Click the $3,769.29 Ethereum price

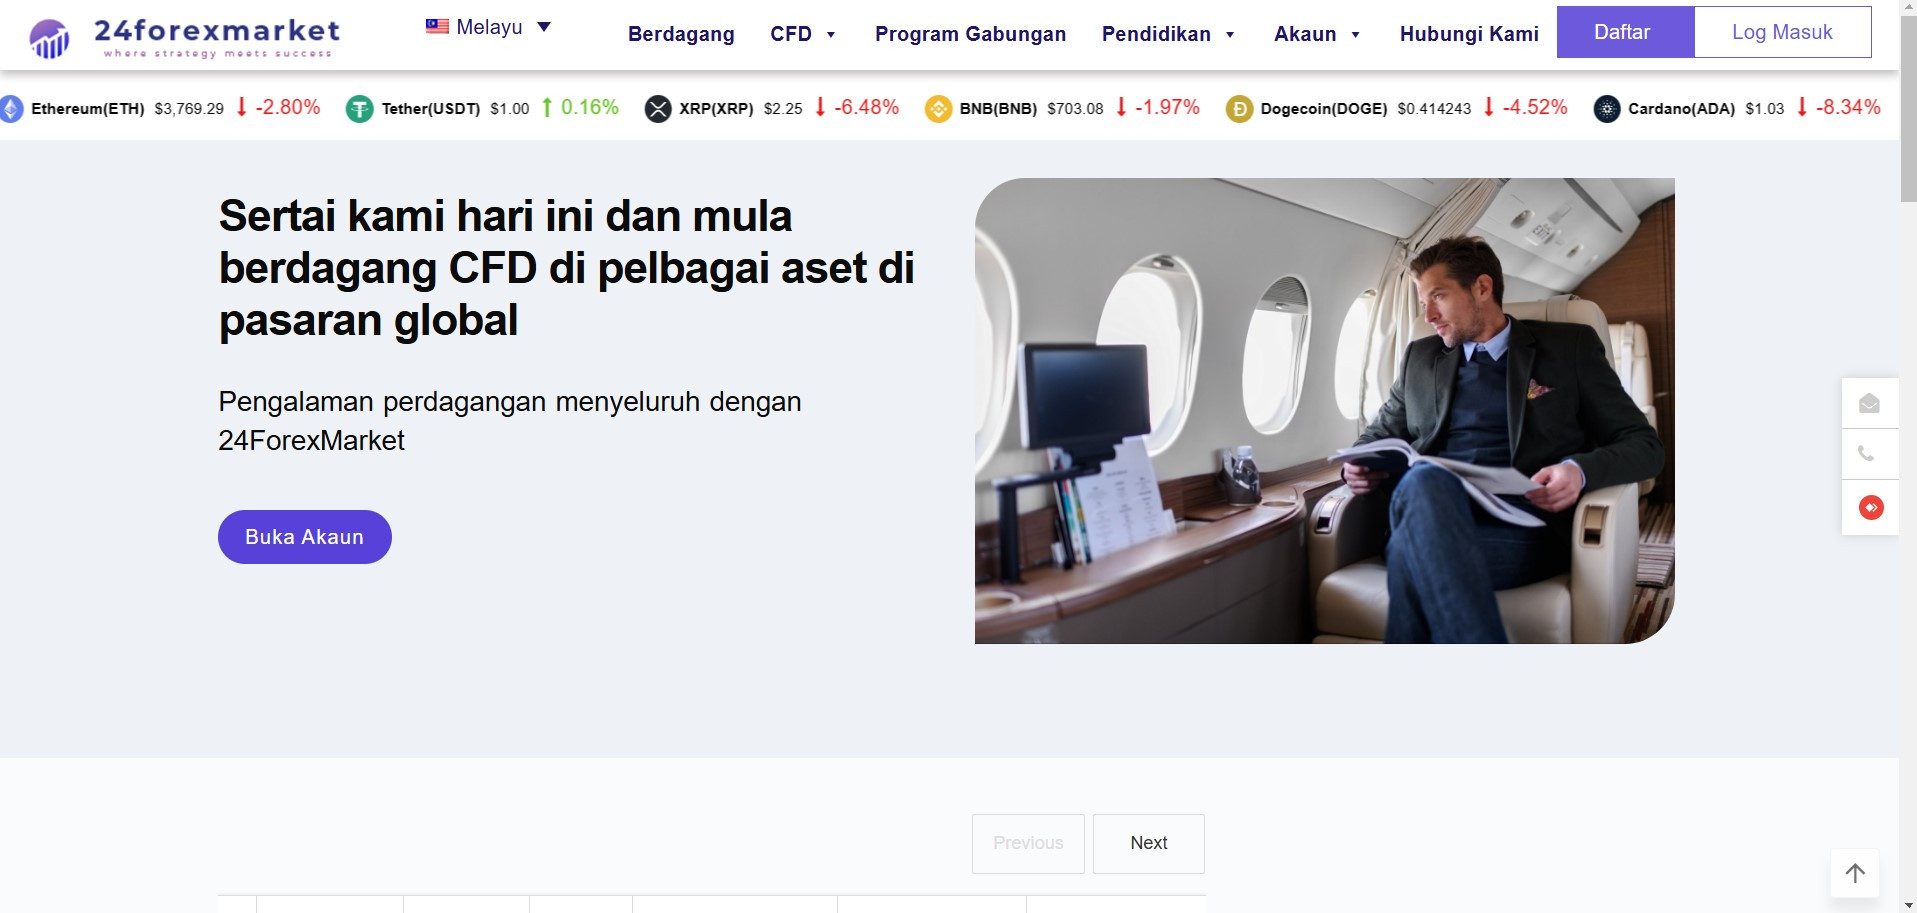coord(189,109)
